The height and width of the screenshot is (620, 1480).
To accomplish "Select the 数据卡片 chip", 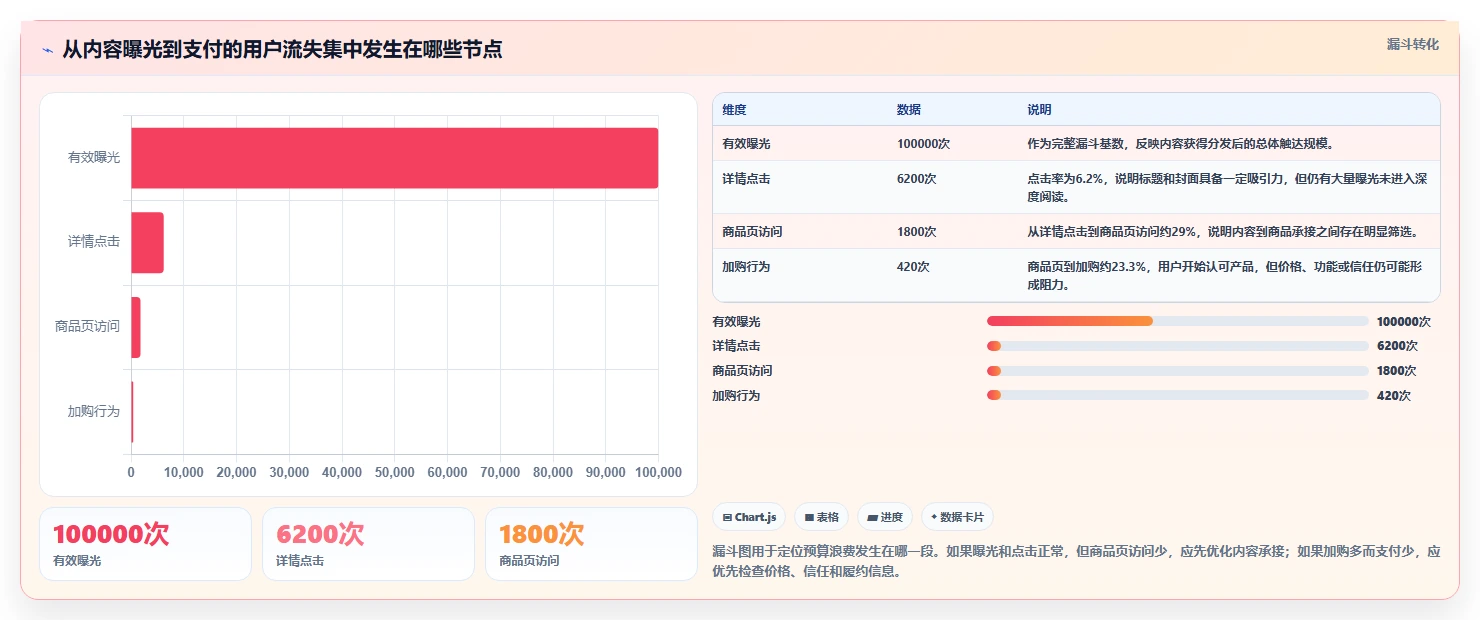I will pos(957,517).
